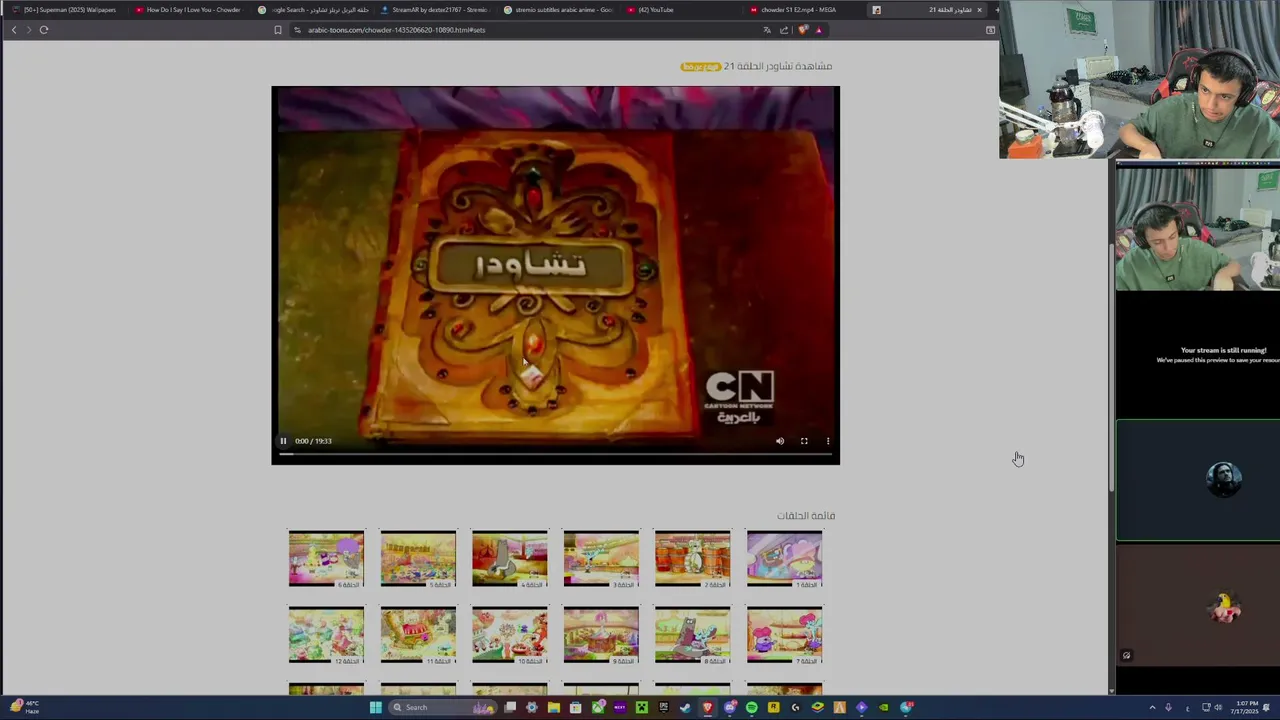Open Microsoft Store from taskbar

(575, 707)
